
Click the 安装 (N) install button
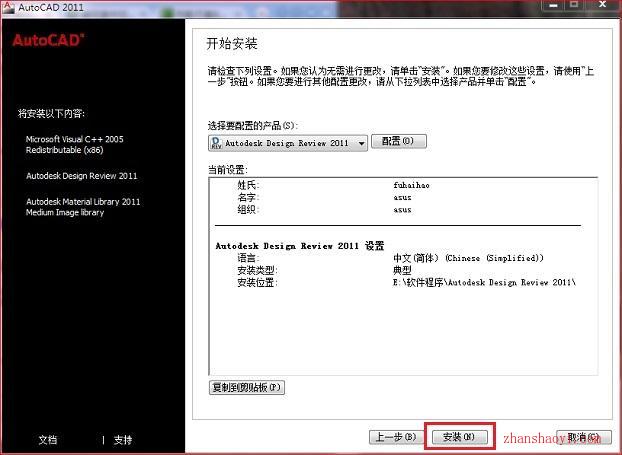[459, 437]
